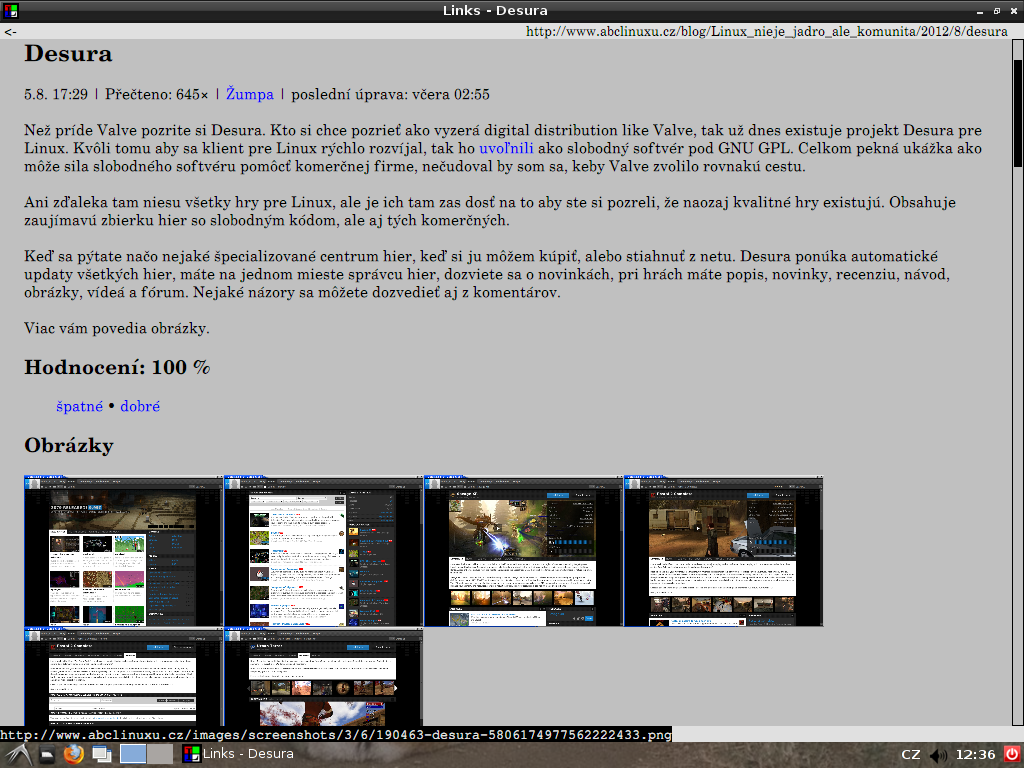
Task: Switch to the first (blue) workspace
Action: click(133, 754)
